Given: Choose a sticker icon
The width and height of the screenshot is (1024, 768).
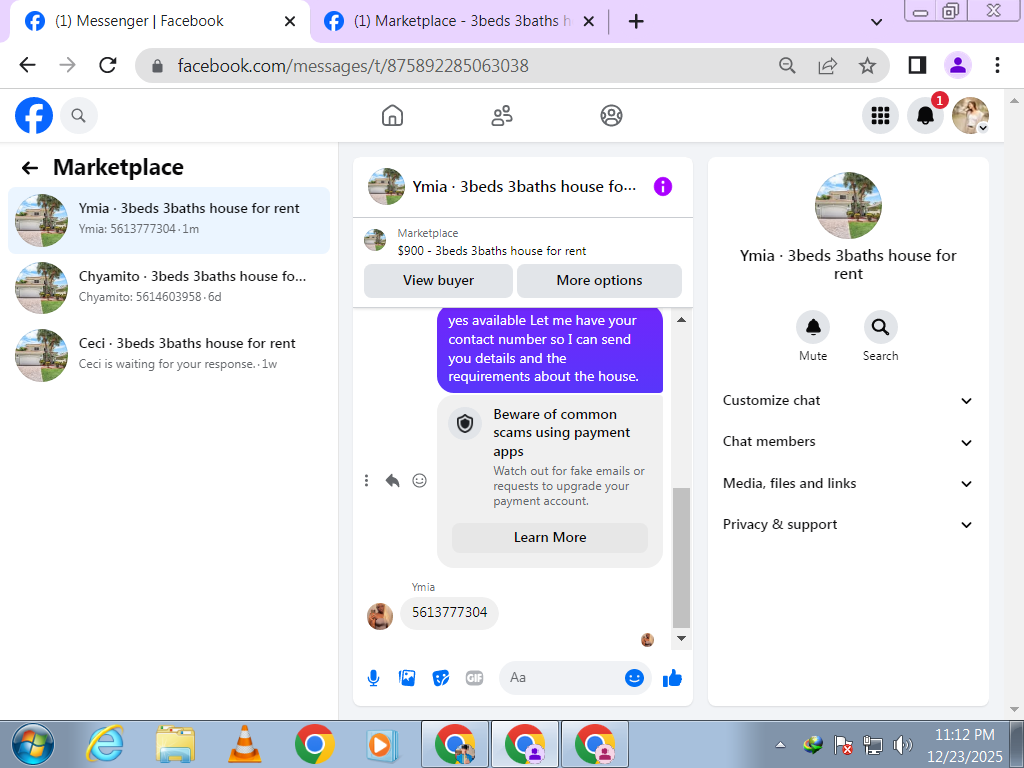Looking at the screenshot, I should (441, 678).
